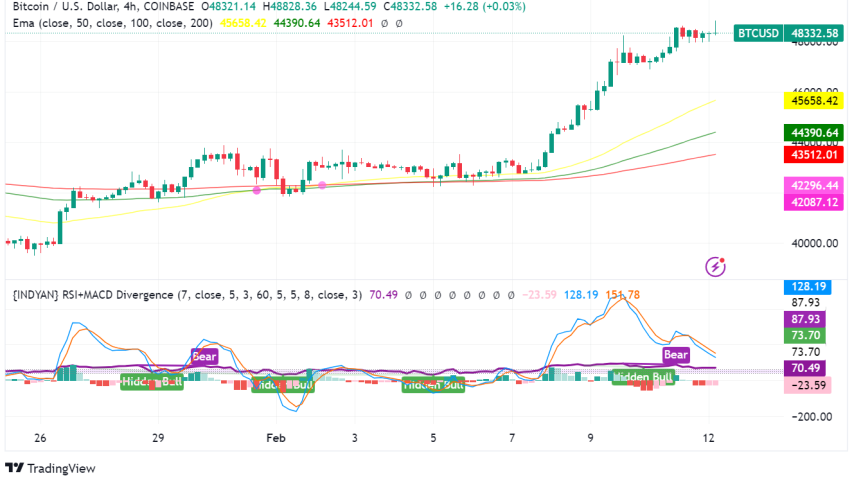
Task: Click the 5 date on time axis
Action: 433,438
